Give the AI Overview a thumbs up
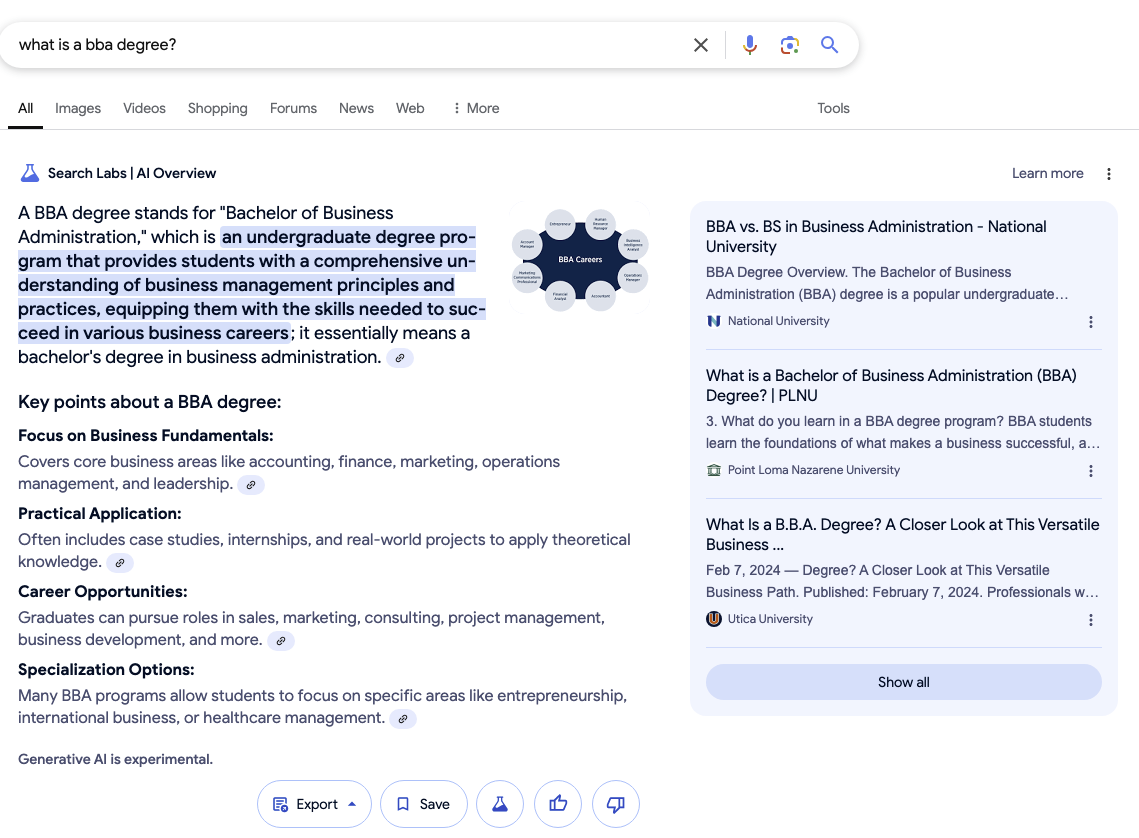This screenshot has width=1139, height=838. (x=557, y=803)
